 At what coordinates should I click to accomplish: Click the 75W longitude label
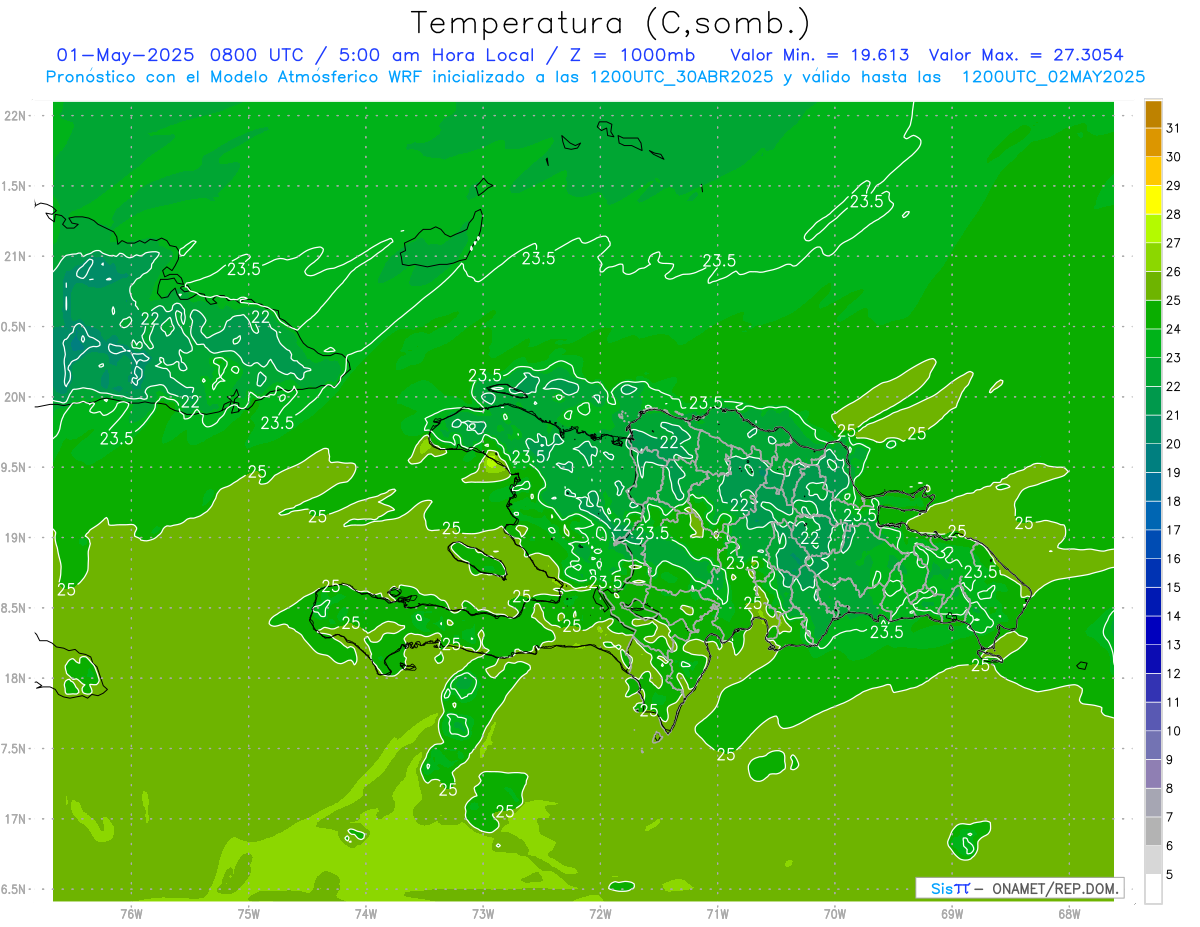pyautogui.click(x=249, y=913)
